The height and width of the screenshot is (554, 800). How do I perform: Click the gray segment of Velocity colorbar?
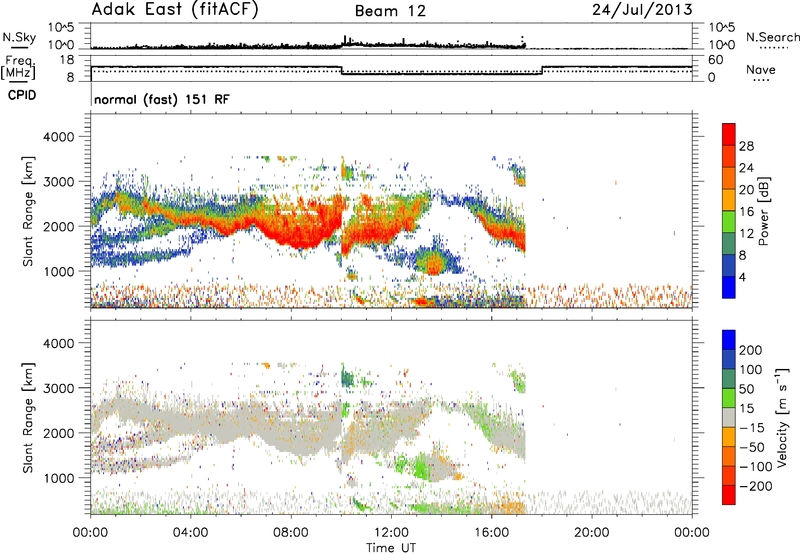(x=729, y=417)
